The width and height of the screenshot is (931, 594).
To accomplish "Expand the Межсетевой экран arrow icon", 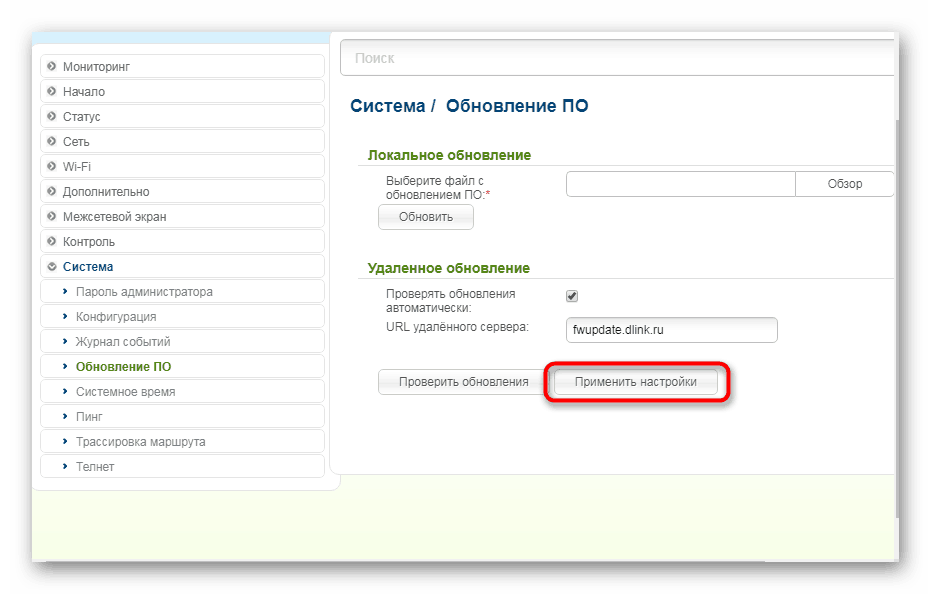I will point(52,216).
